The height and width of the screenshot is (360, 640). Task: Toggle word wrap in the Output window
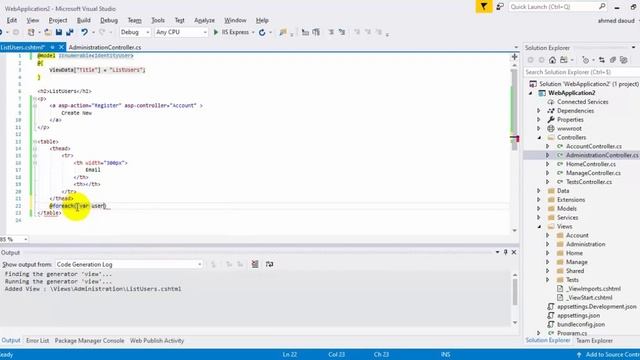point(269,264)
